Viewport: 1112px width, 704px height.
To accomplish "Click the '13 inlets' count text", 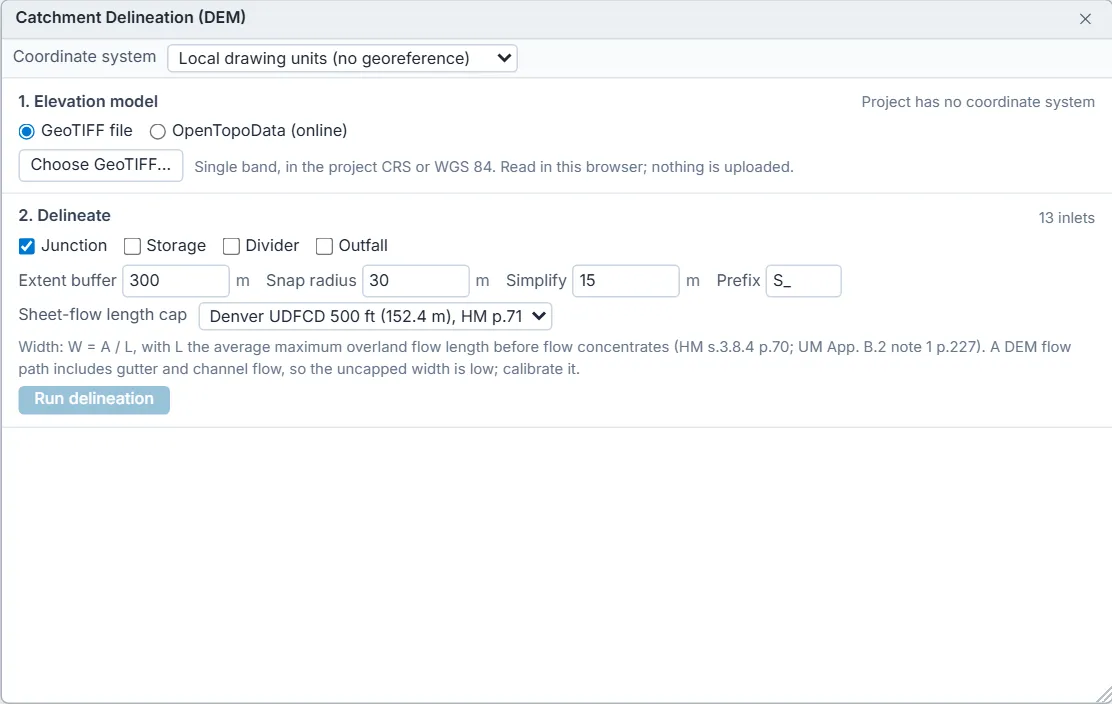I will pos(1067,218).
